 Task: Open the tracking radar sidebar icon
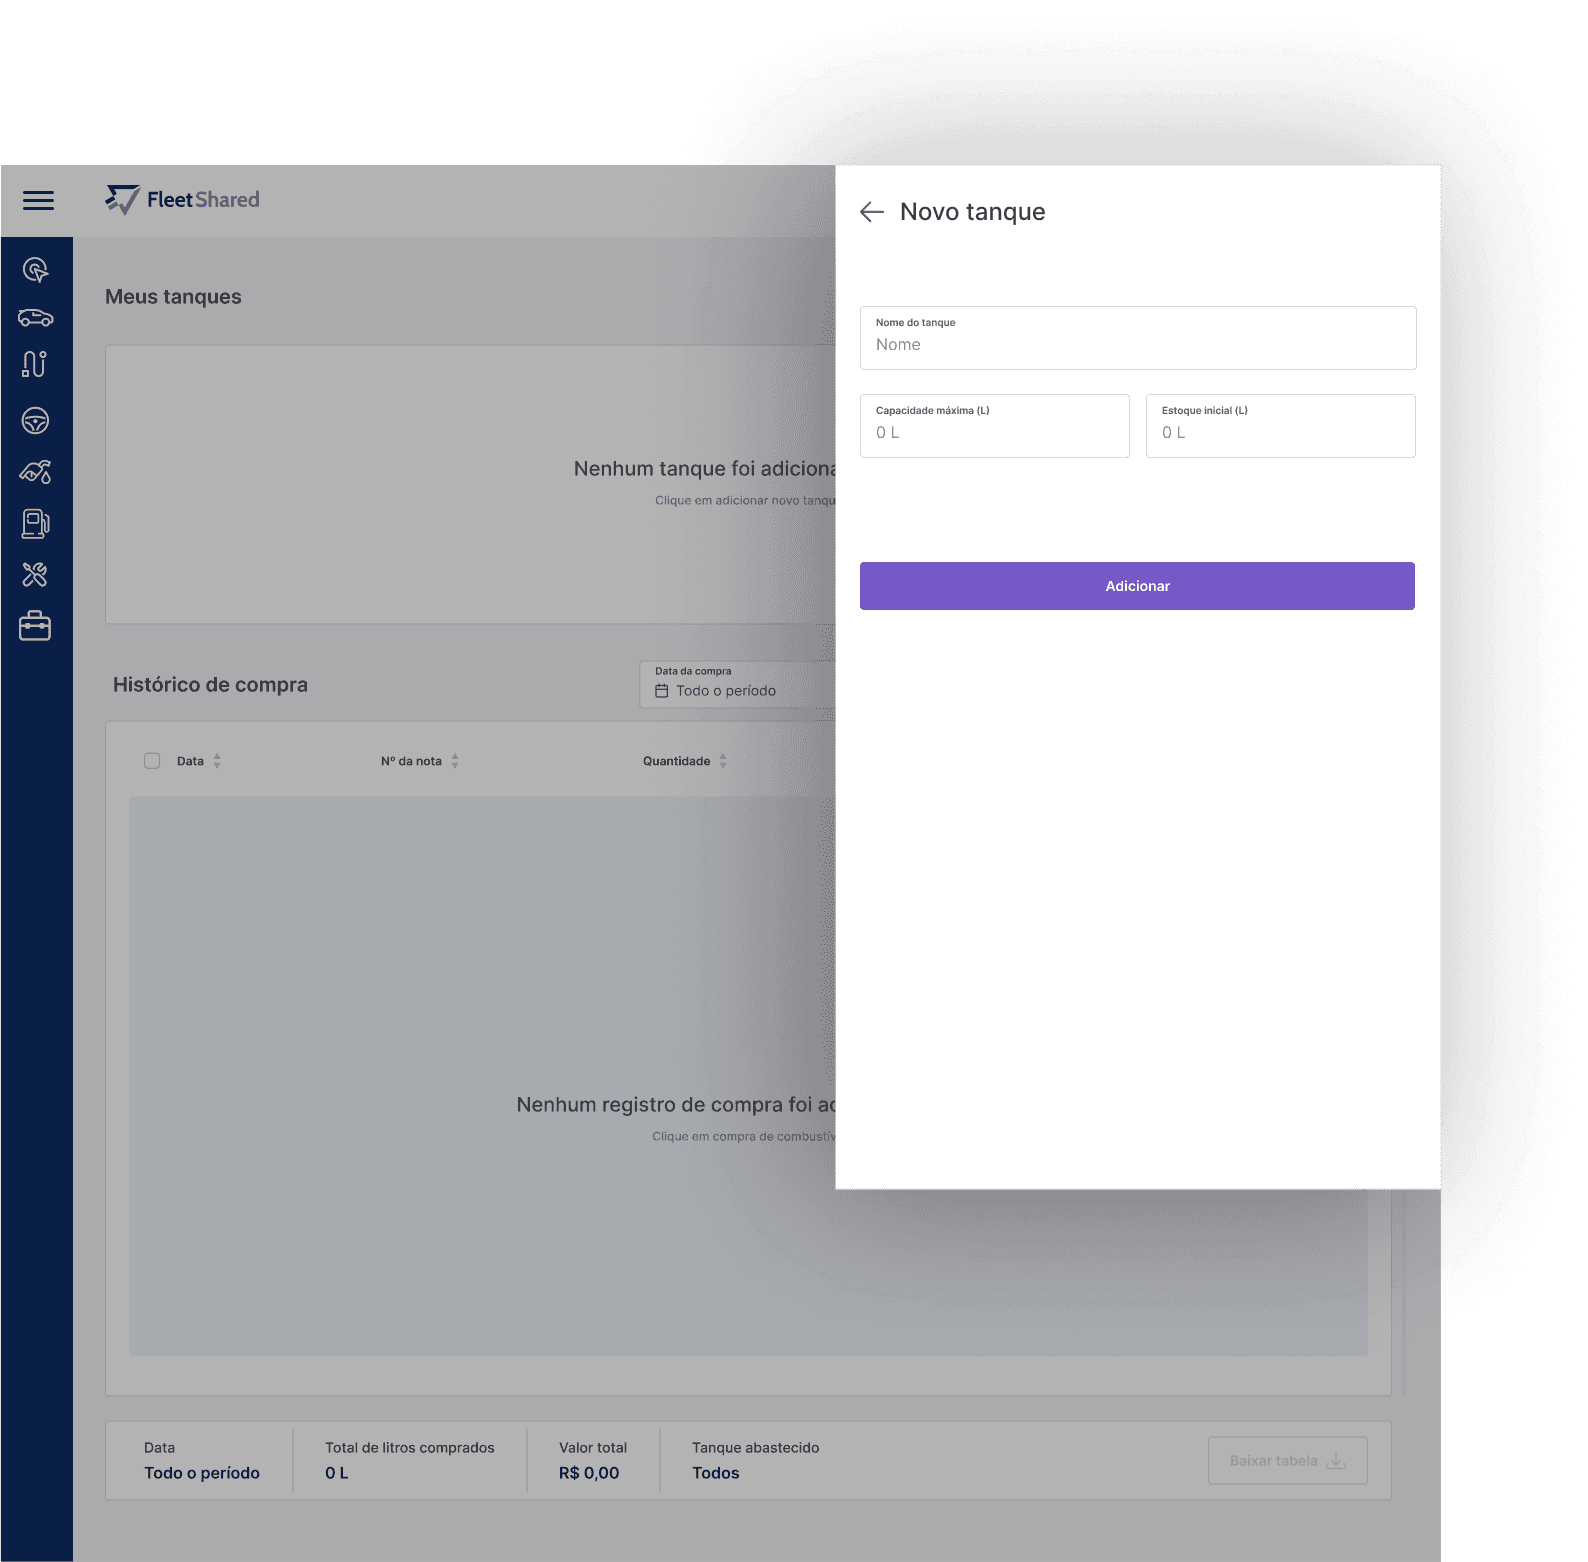pyautogui.click(x=35, y=270)
